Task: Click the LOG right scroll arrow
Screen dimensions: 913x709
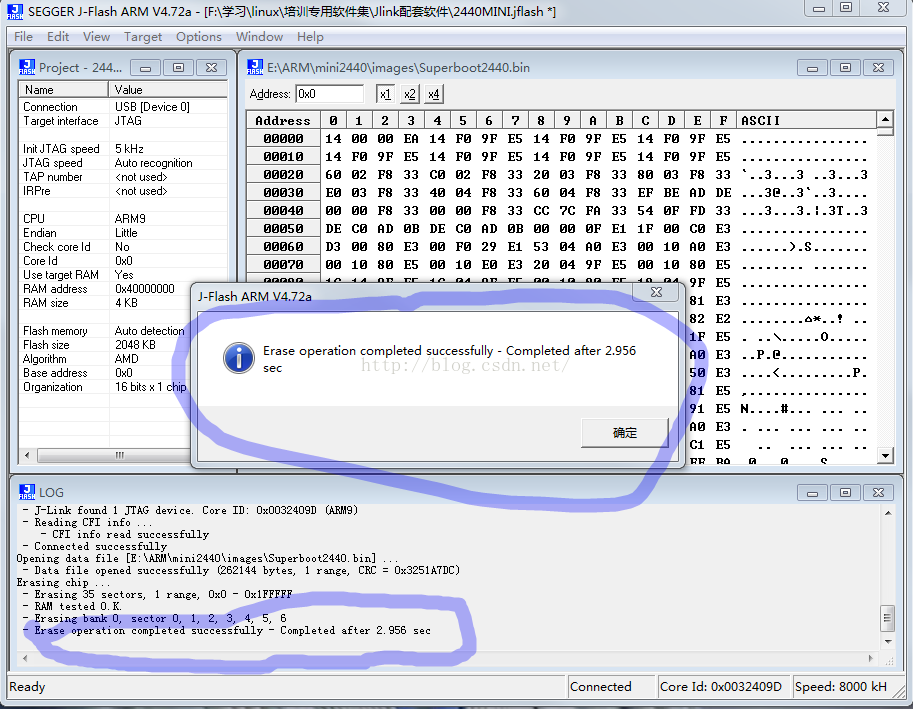Action: tap(871, 658)
